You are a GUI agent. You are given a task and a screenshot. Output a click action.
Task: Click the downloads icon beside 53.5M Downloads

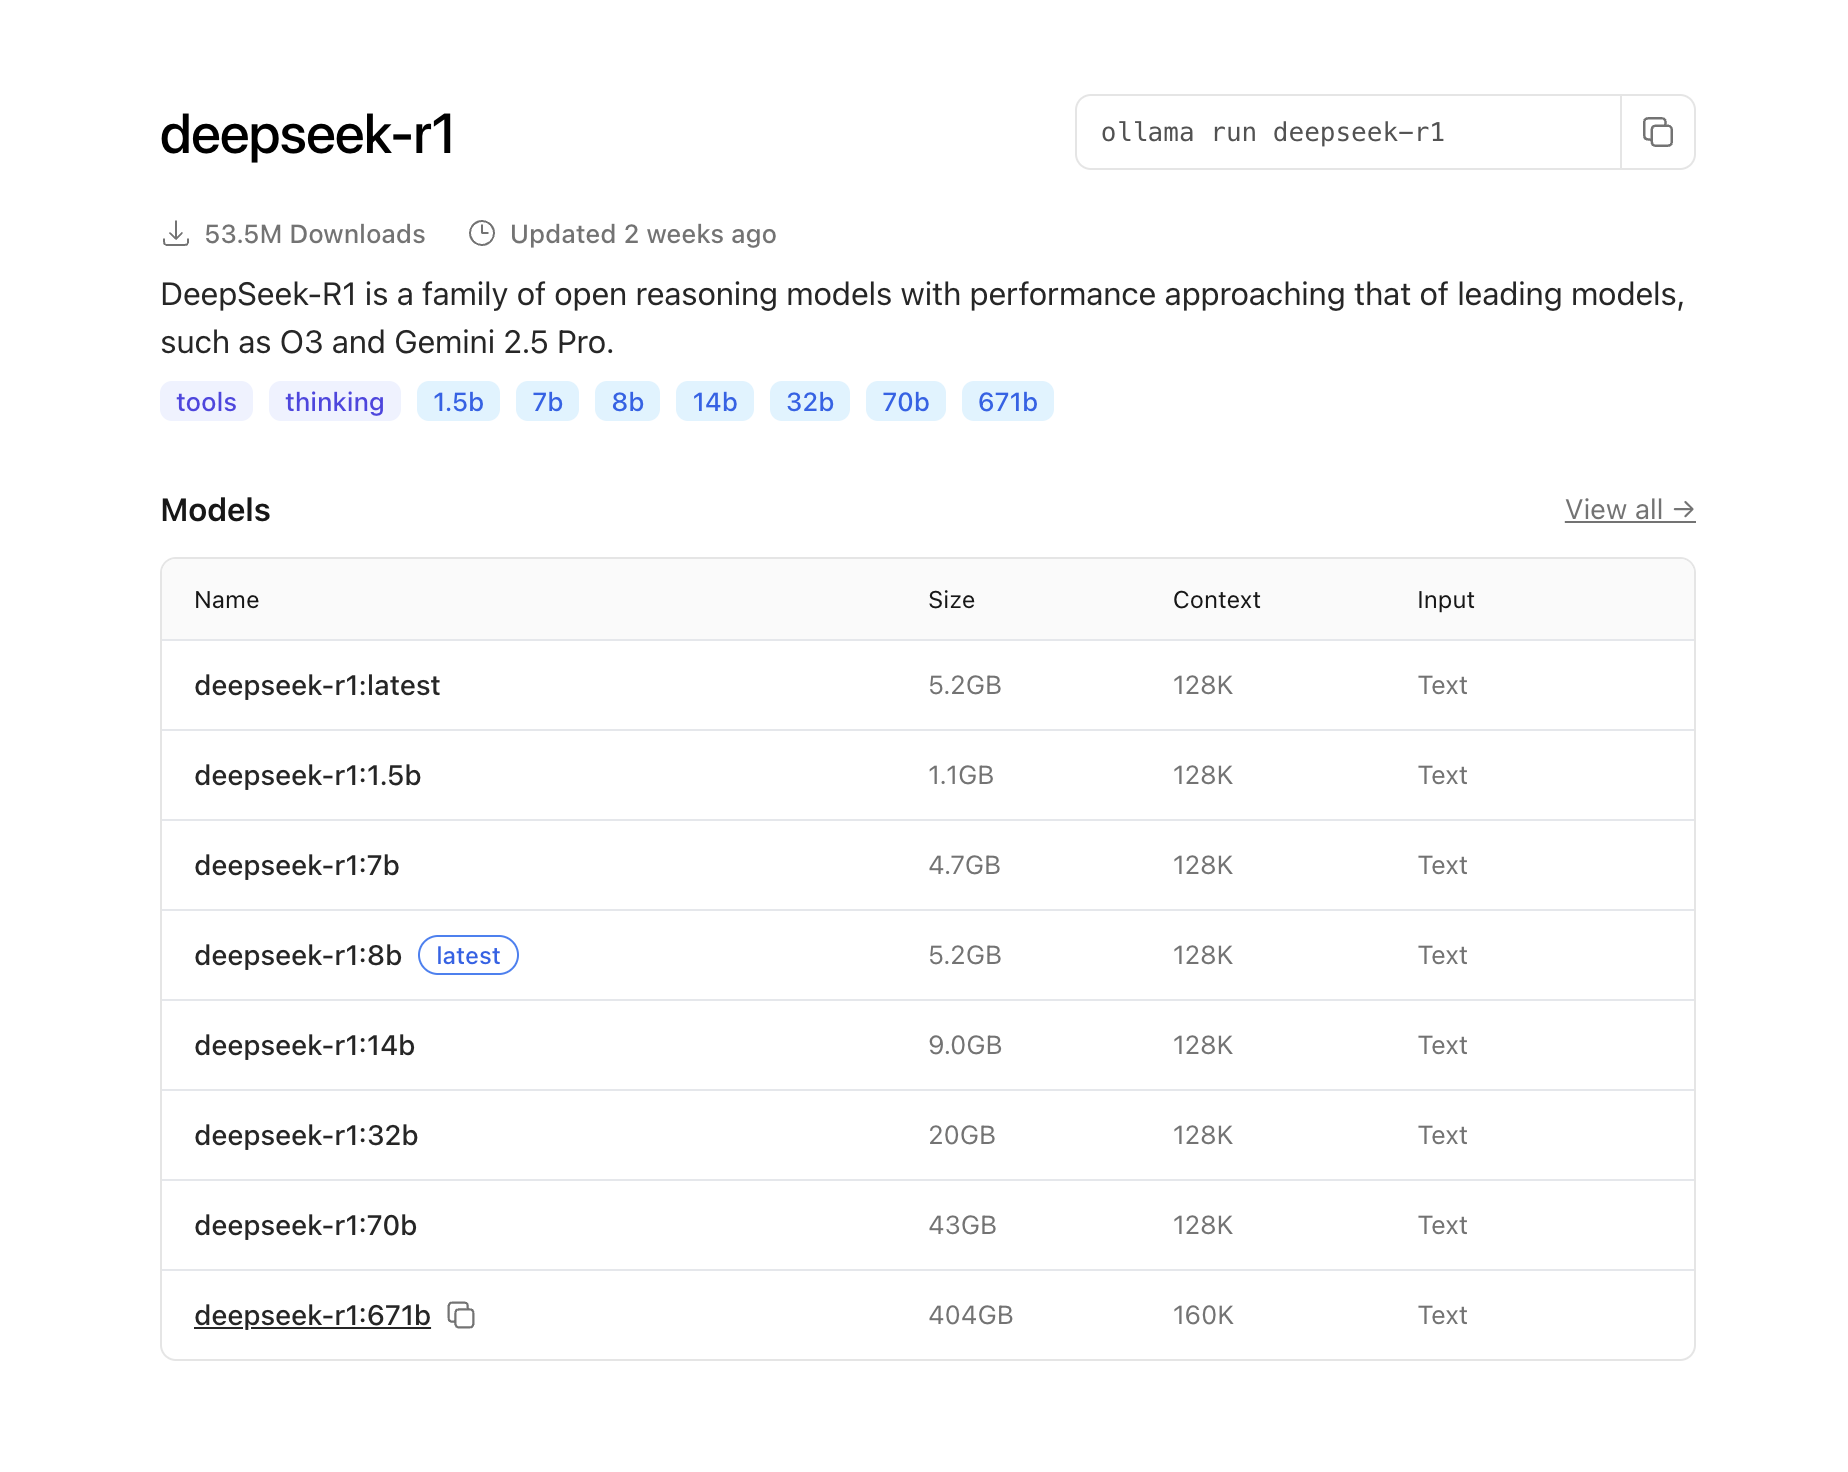(x=176, y=234)
